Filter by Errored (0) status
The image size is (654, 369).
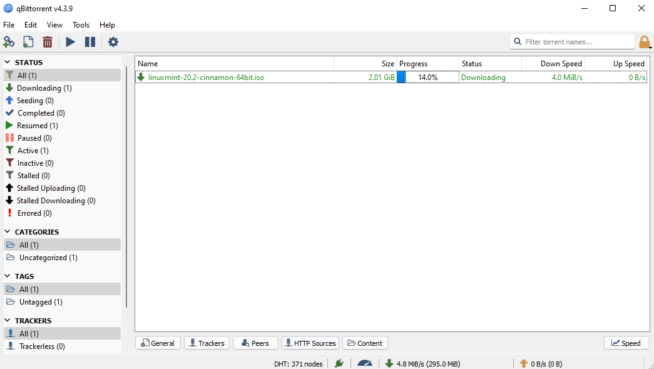coord(62,213)
